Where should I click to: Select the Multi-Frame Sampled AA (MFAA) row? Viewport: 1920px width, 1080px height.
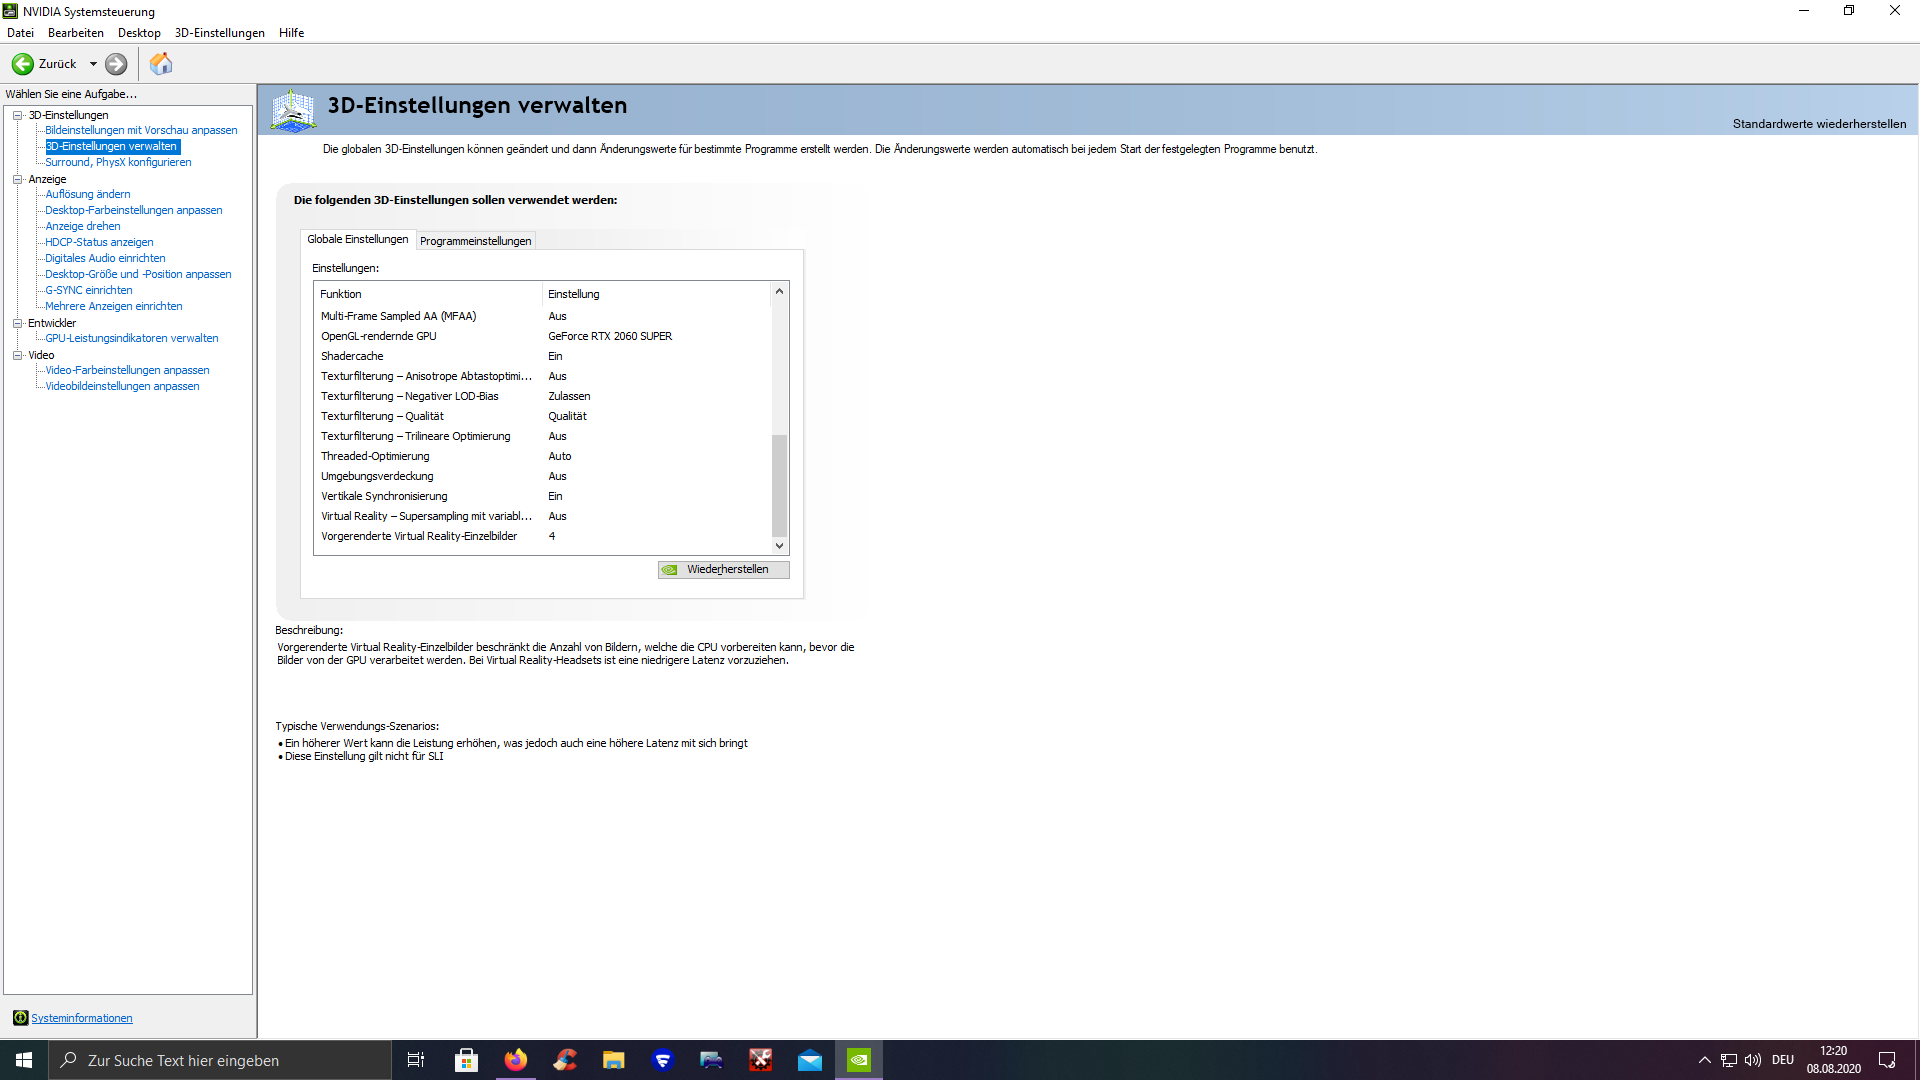coord(543,316)
